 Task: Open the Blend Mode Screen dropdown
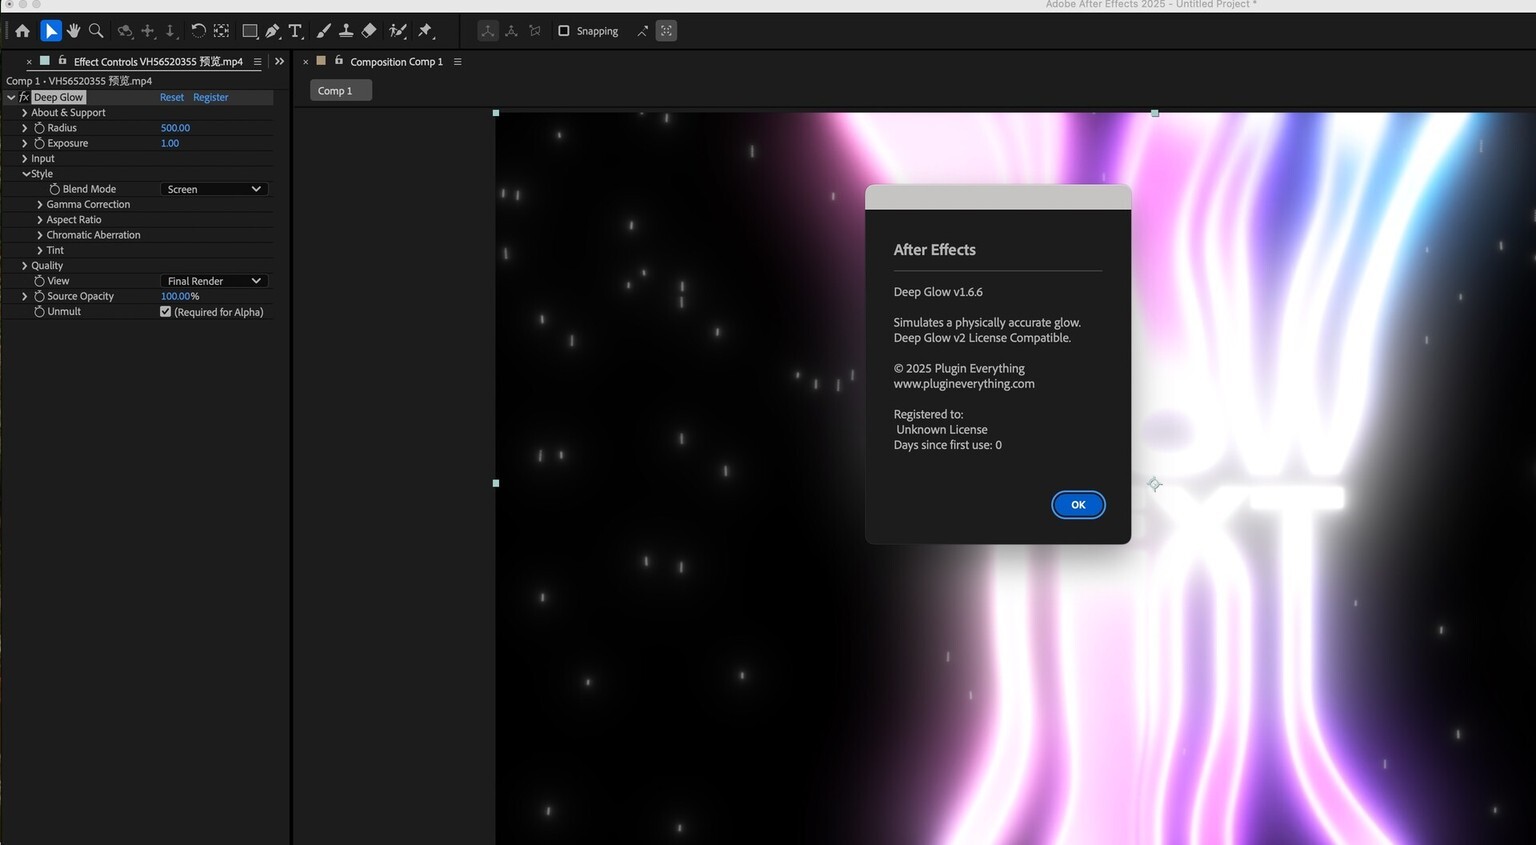[214, 189]
